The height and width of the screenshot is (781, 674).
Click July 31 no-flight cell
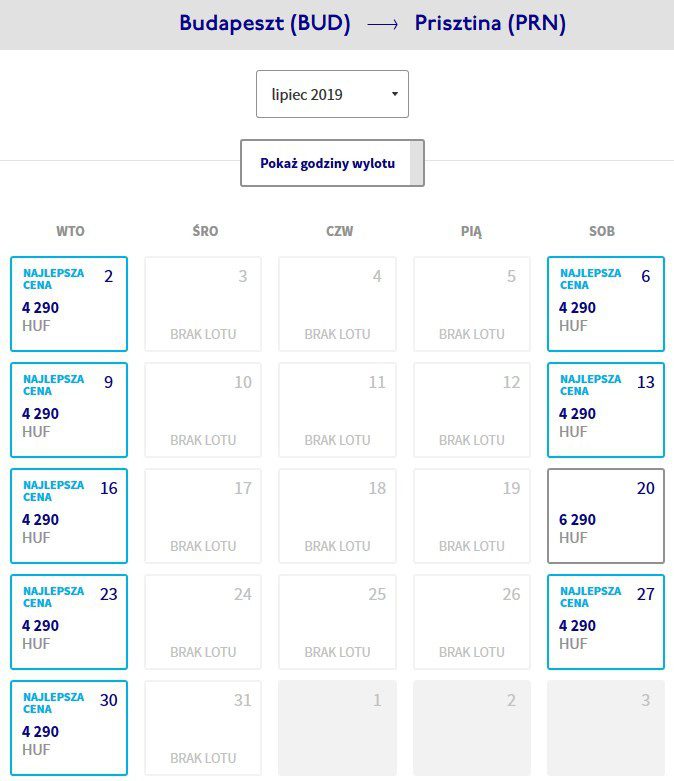coord(203,728)
